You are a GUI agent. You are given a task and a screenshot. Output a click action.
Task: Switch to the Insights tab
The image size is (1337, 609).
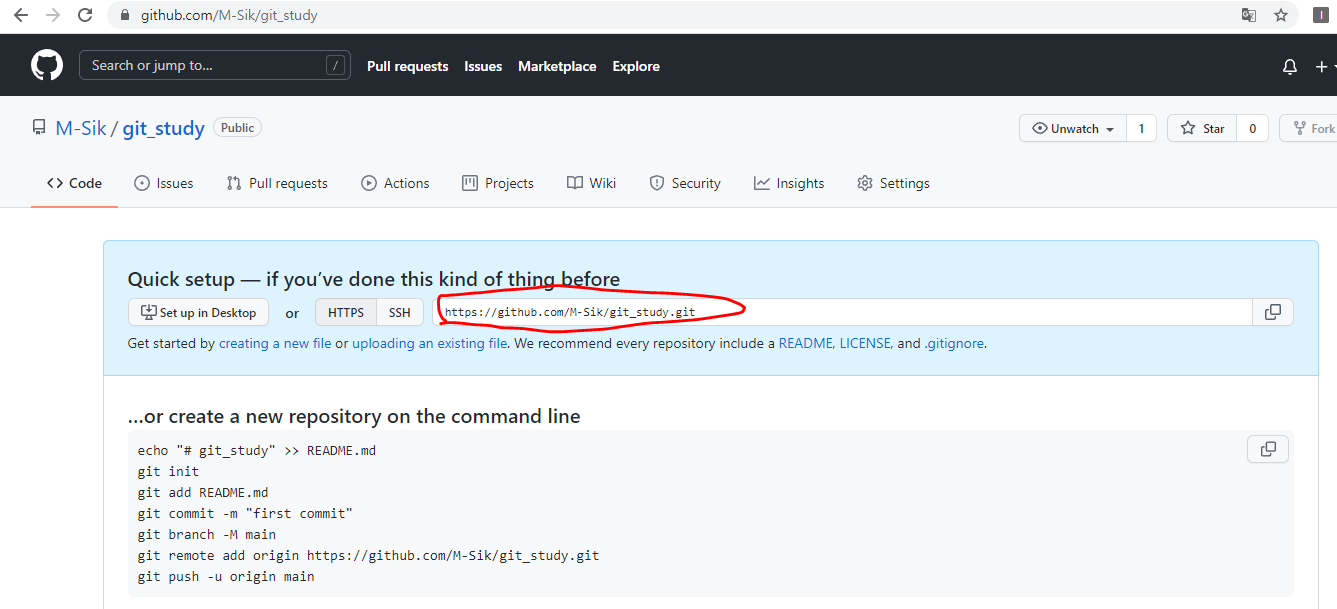[789, 183]
